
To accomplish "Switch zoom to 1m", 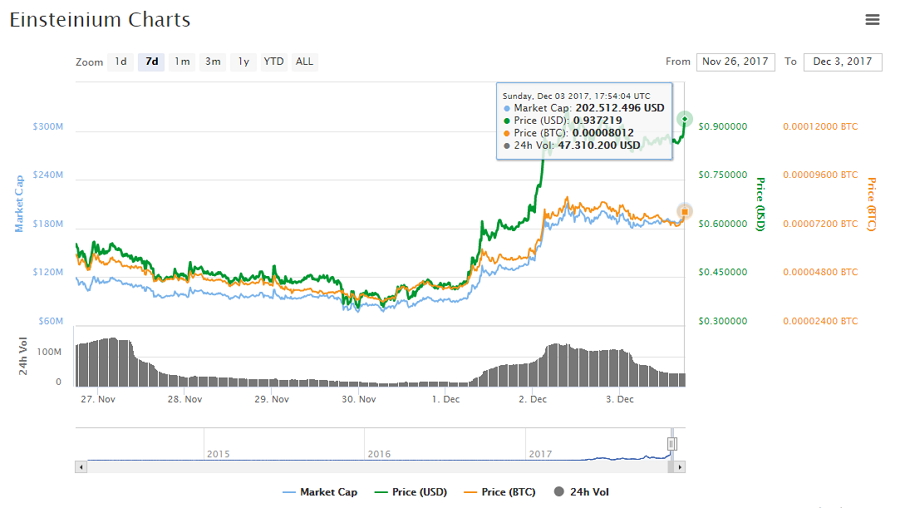I will click(182, 61).
